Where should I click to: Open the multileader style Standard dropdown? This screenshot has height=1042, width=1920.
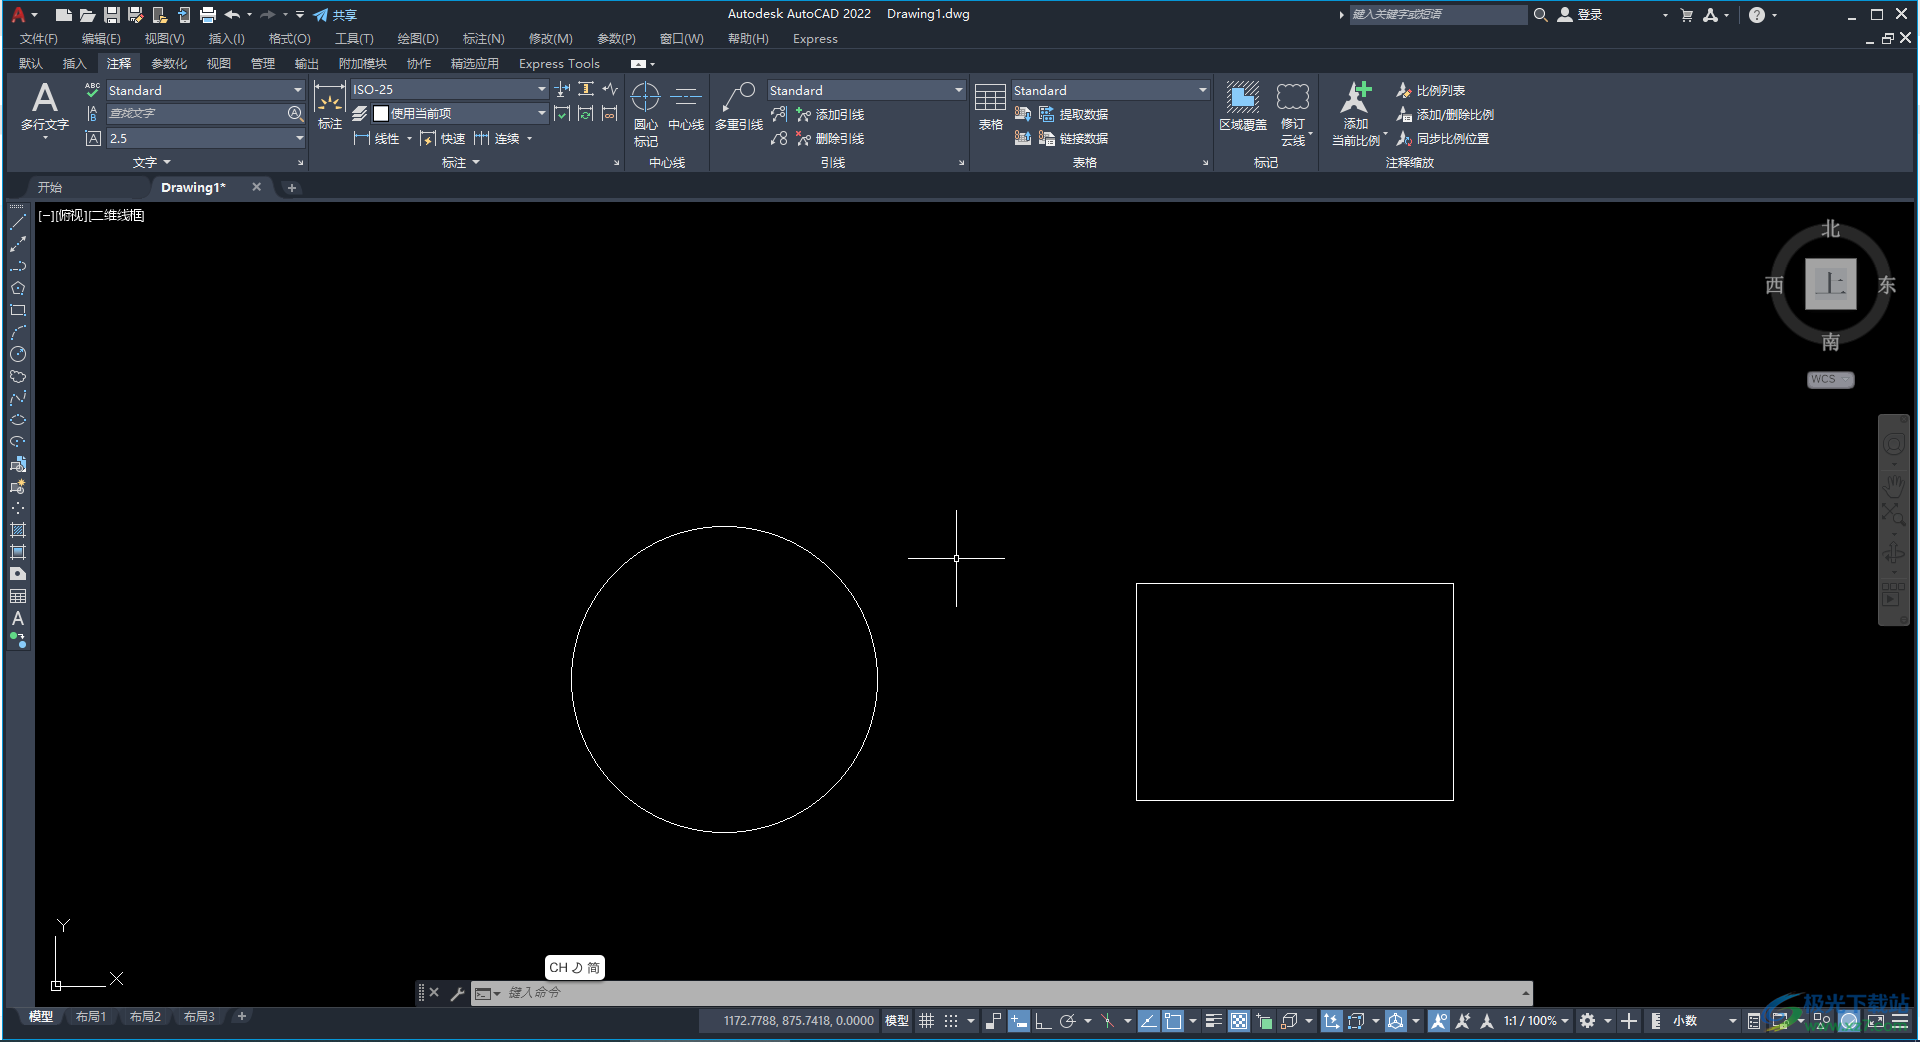[958, 90]
